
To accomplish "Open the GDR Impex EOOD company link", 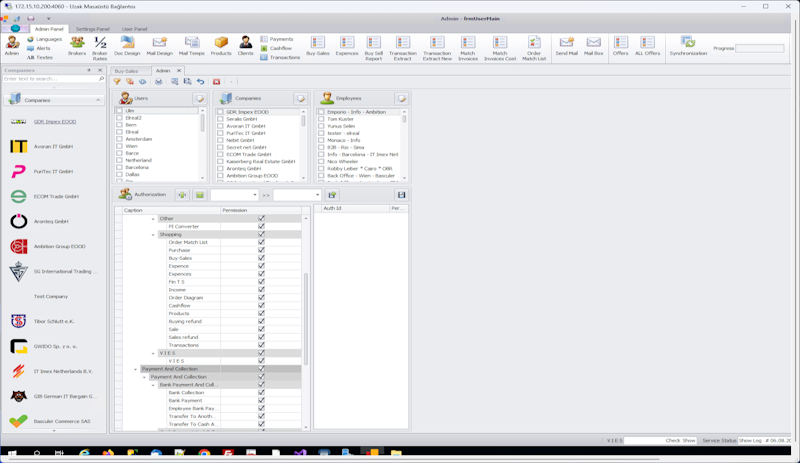I will pyautogui.click(x=55, y=121).
